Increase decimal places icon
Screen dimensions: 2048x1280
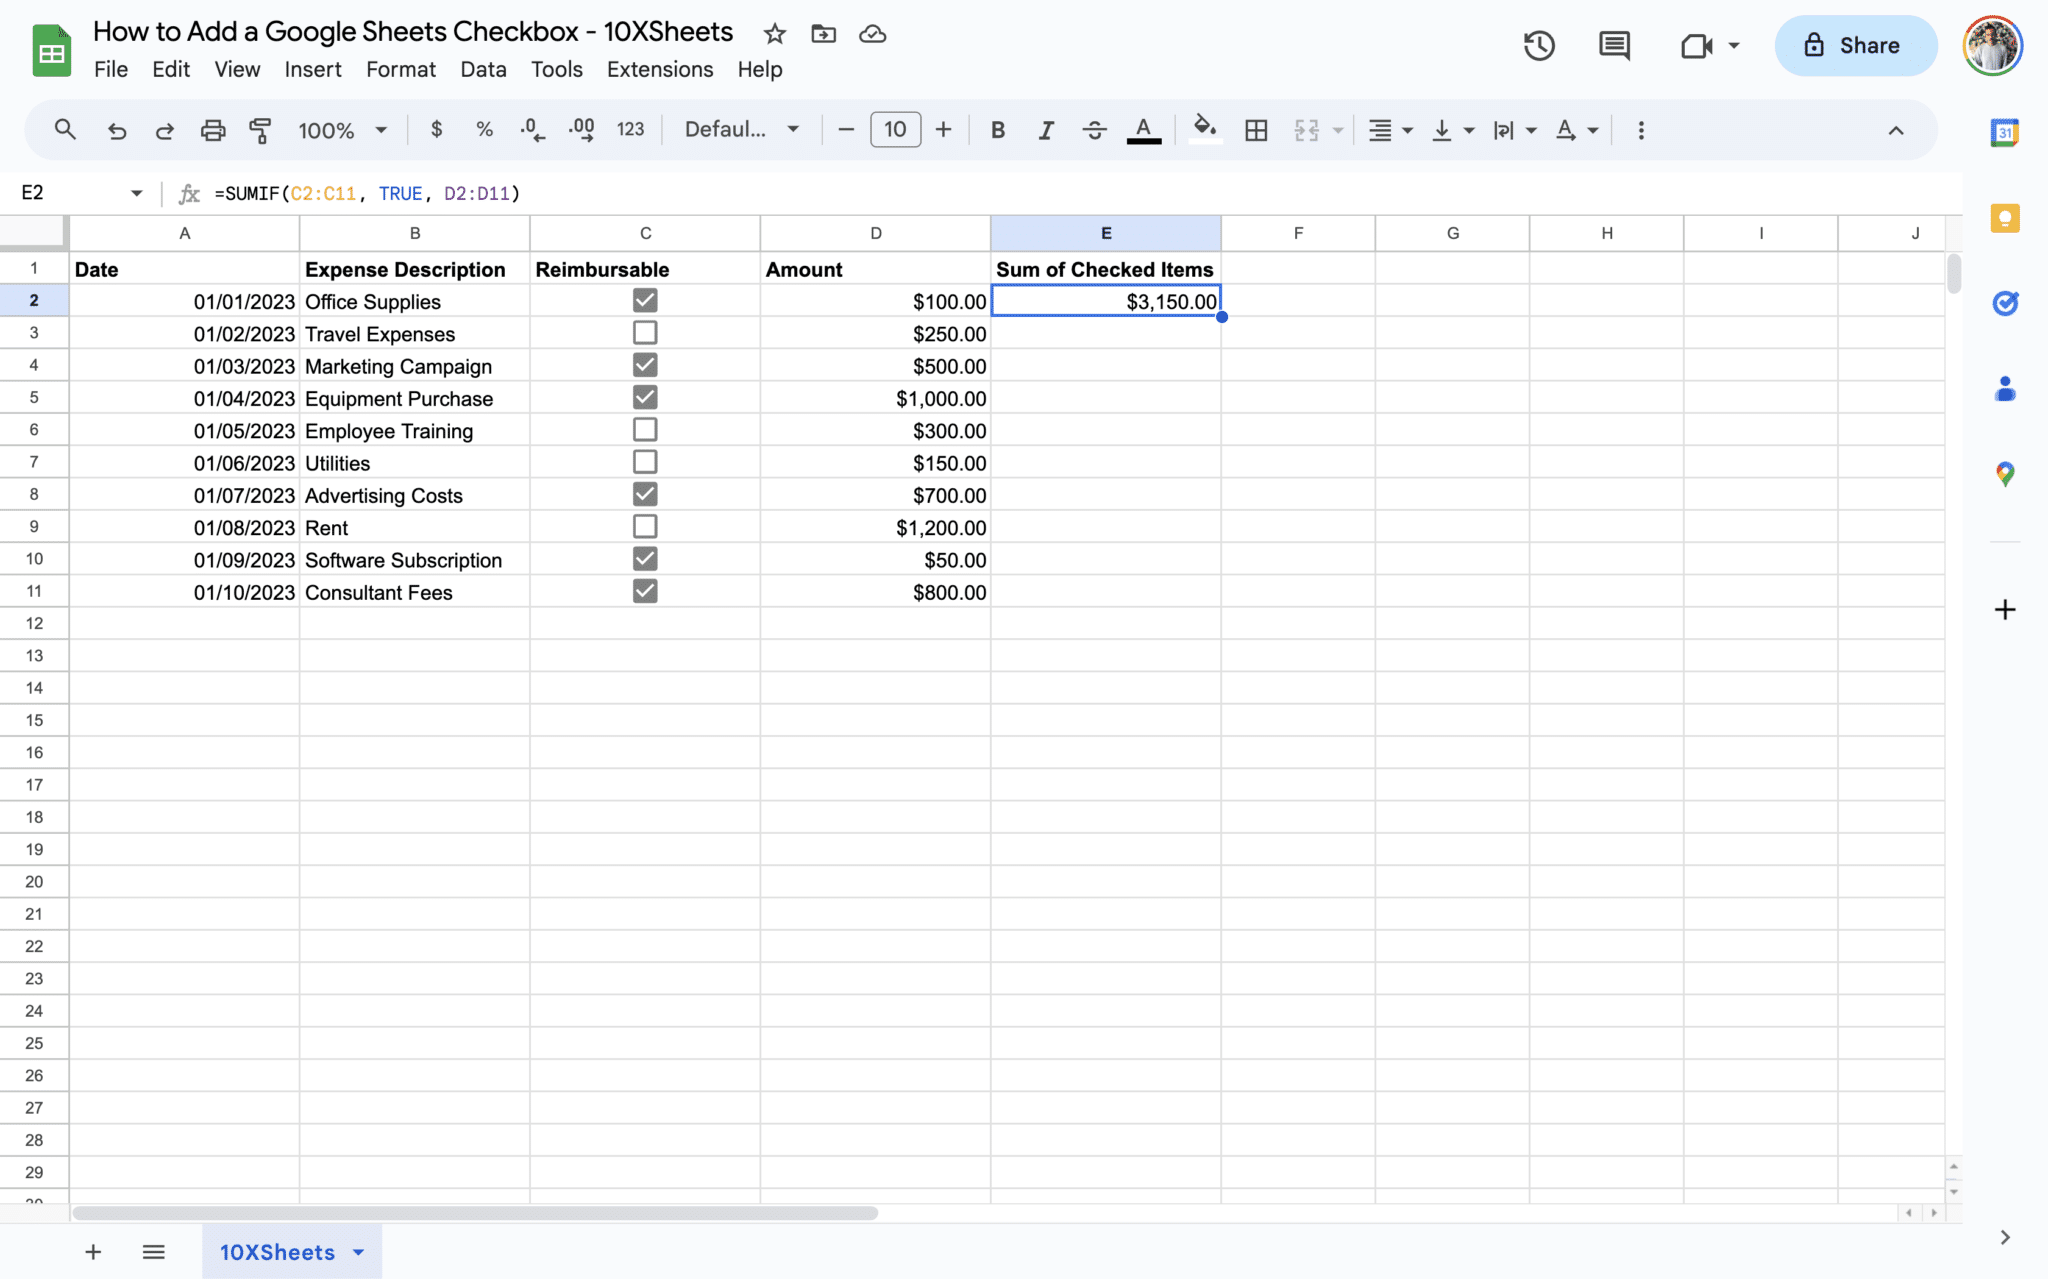point(581,130)
